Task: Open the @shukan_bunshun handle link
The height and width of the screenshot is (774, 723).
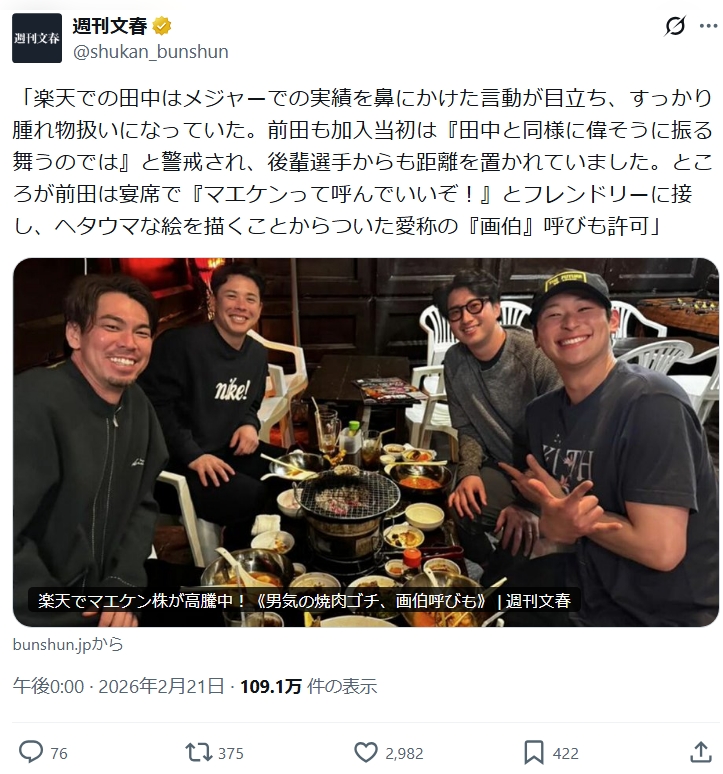Action: pos(151,51)
